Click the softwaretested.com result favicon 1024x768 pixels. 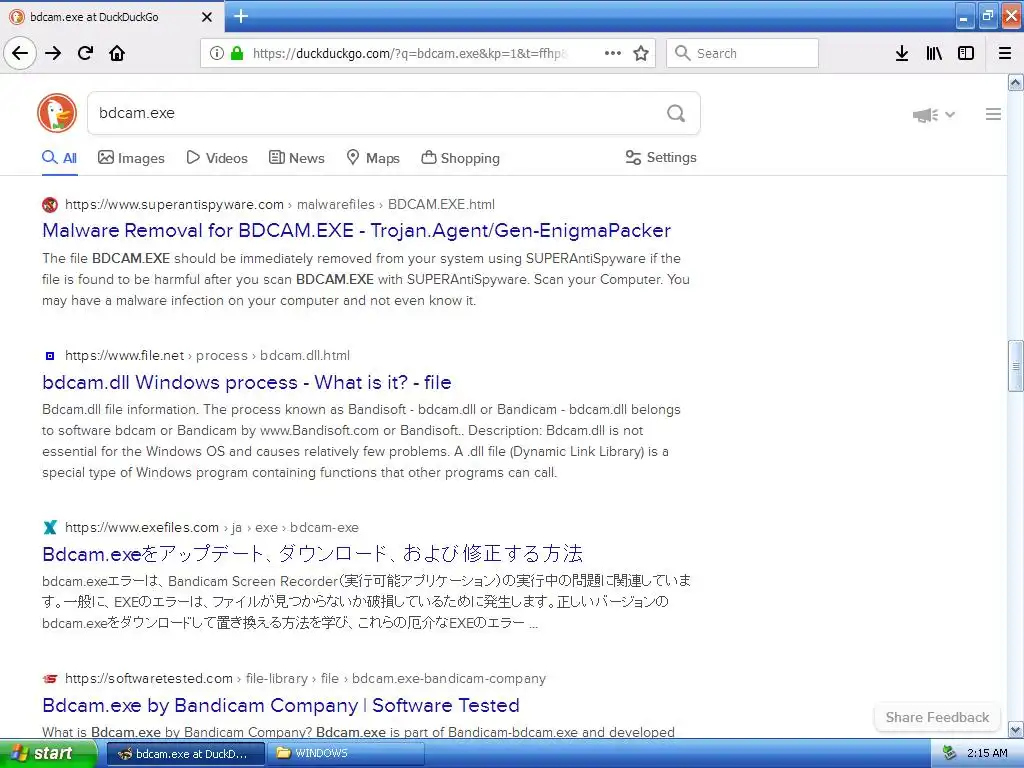pyautogui.click(x=50, y=679)
